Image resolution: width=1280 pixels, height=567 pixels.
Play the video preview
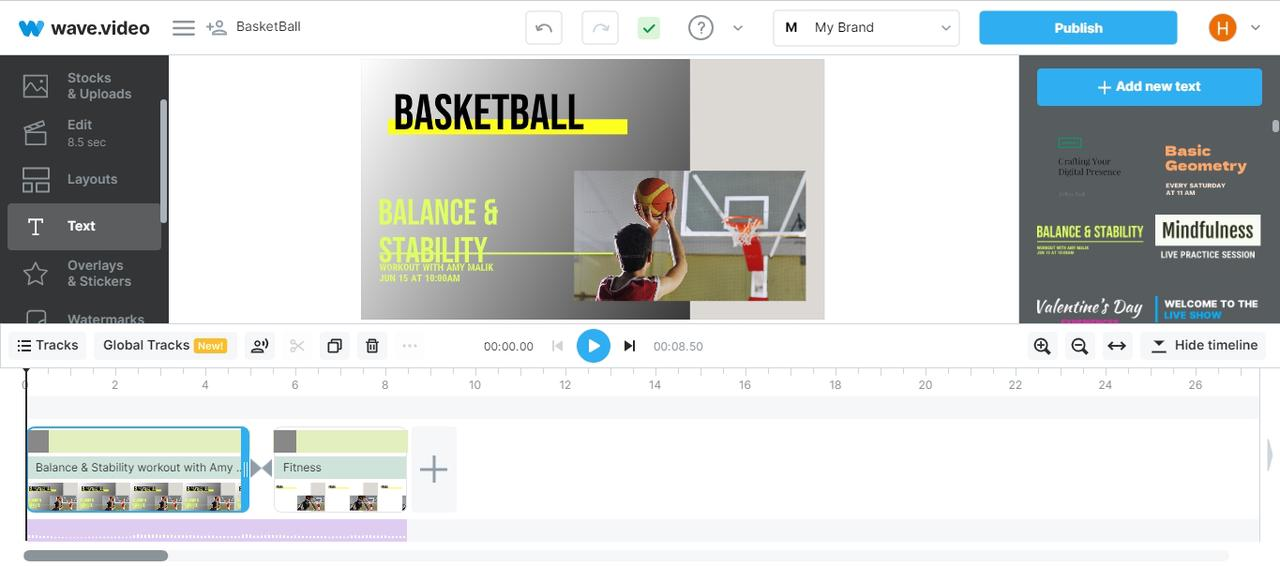click(593, 346)
